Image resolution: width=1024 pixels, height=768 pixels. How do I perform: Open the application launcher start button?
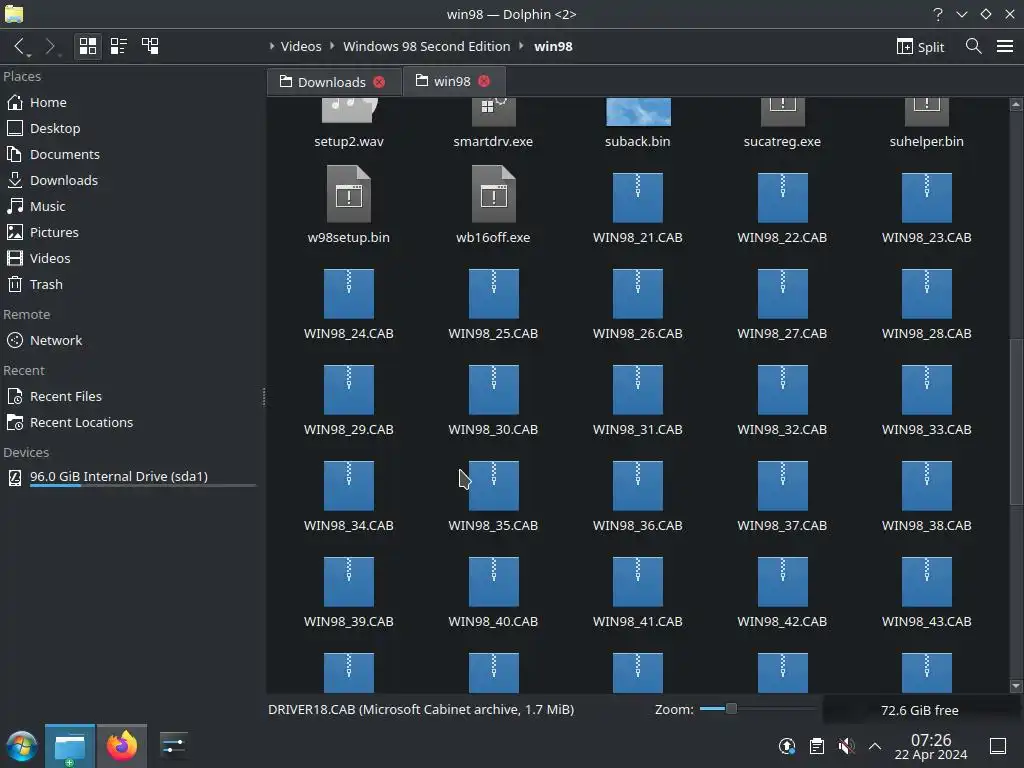pyautogui.click(x=22, y=746)
